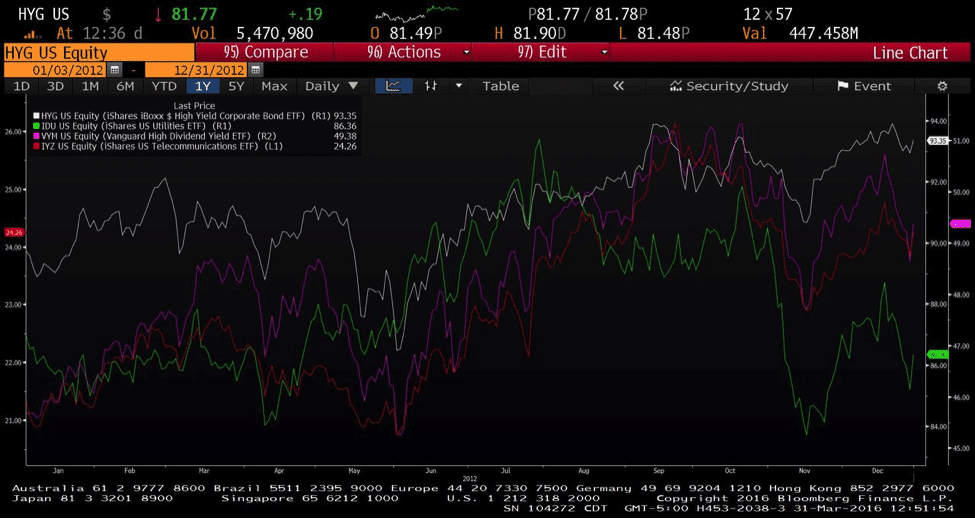Screen dimensions: 975x519
Task: Click the Last Price legend header
Action: coord(195,106)
